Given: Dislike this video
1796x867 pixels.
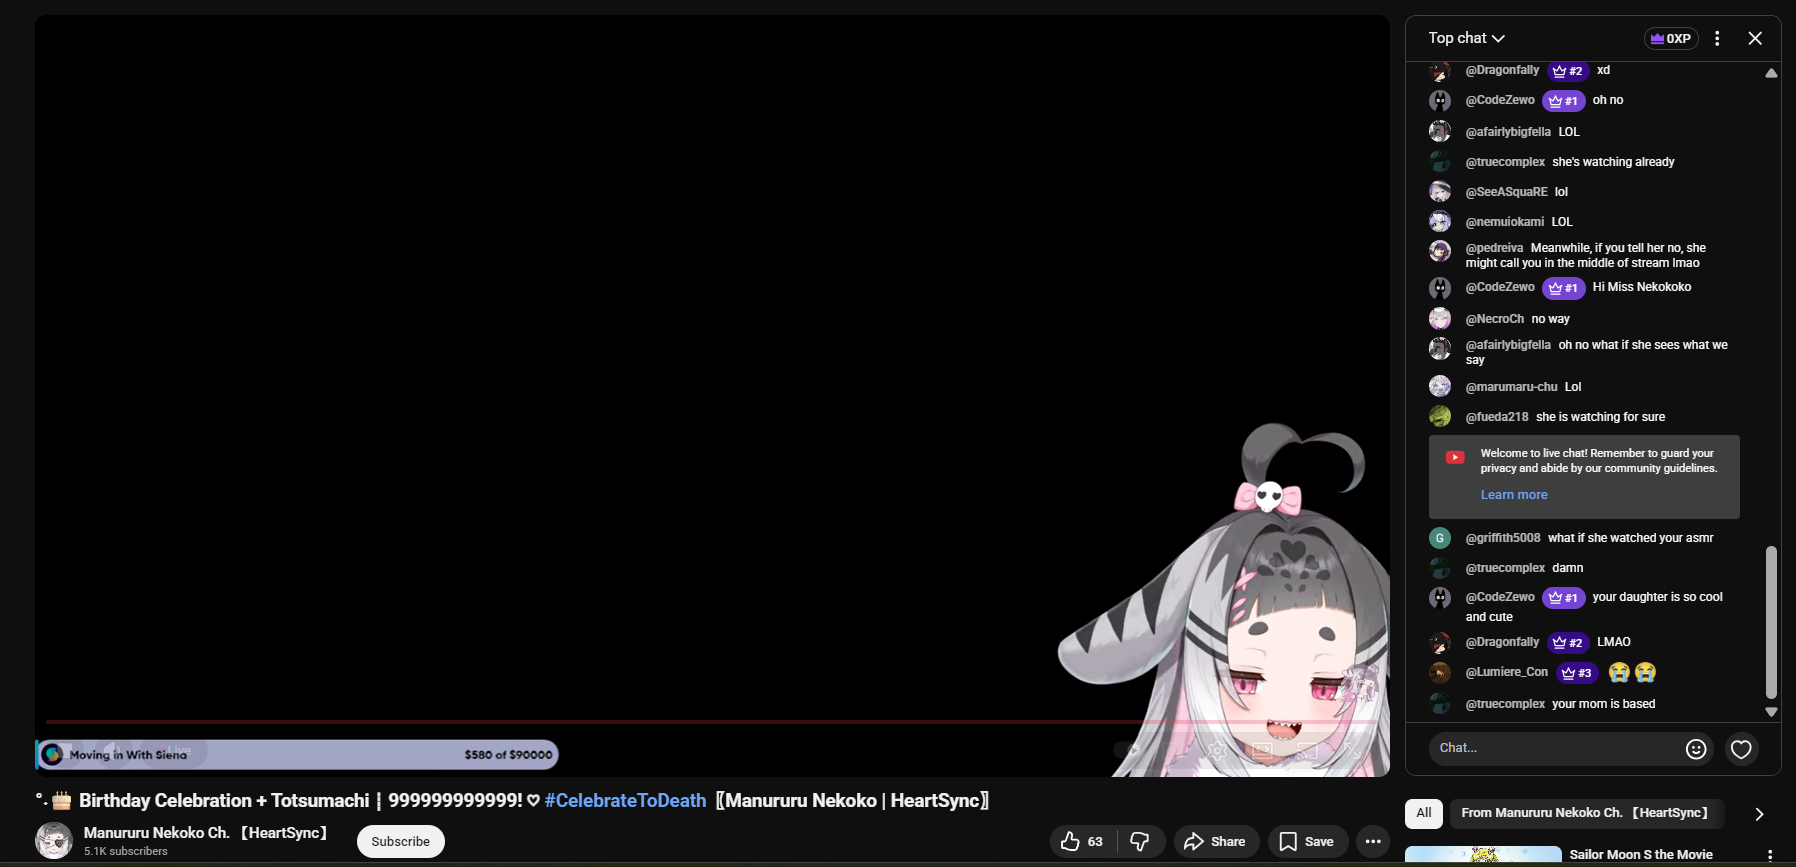Looking at the screenshot, I should pyautogui.click(x=1139, y=842).
